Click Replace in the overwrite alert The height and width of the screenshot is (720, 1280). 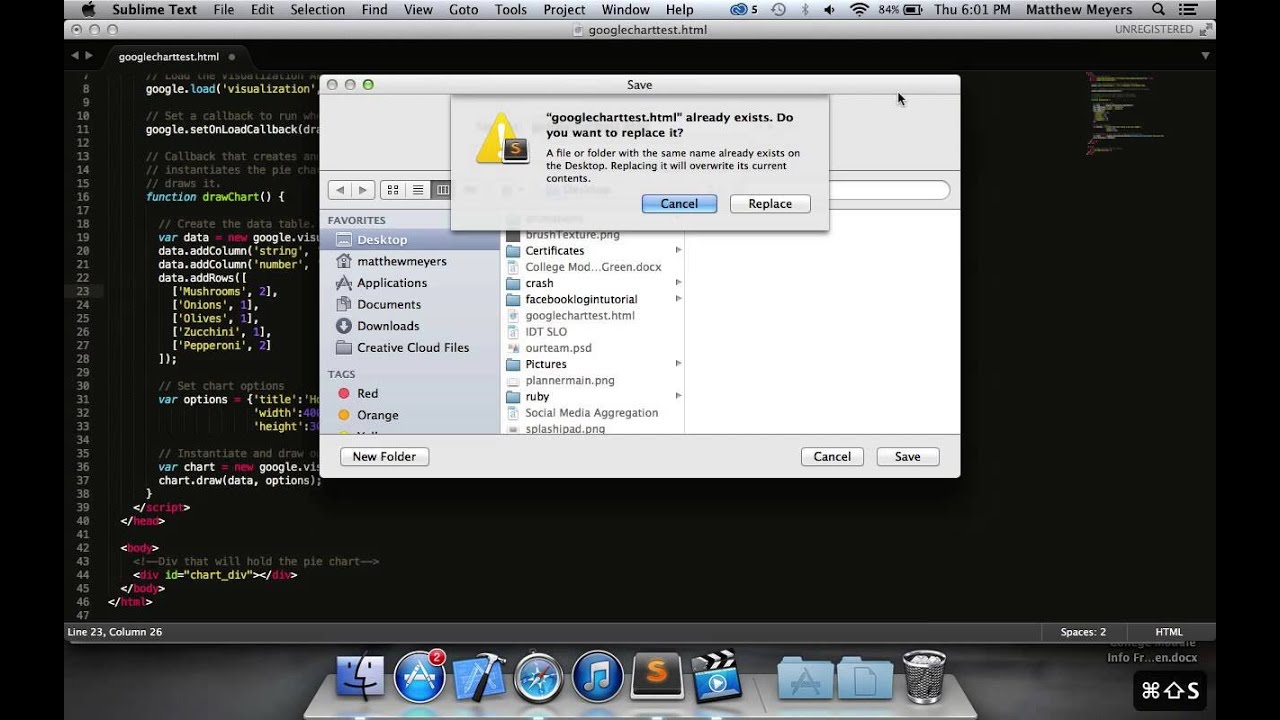click(770, 204)
